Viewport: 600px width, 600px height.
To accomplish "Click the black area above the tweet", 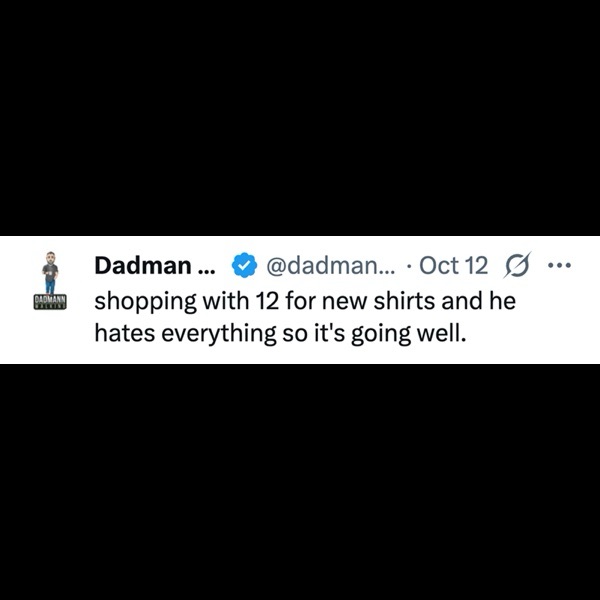I will pos(300,118).
